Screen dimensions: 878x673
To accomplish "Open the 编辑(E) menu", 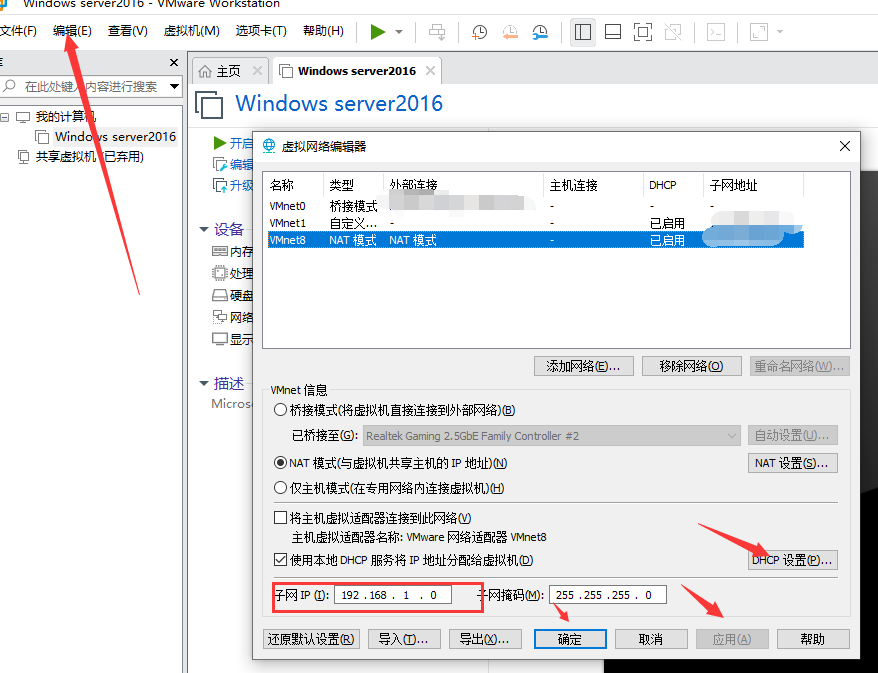I will coord(72,31).
